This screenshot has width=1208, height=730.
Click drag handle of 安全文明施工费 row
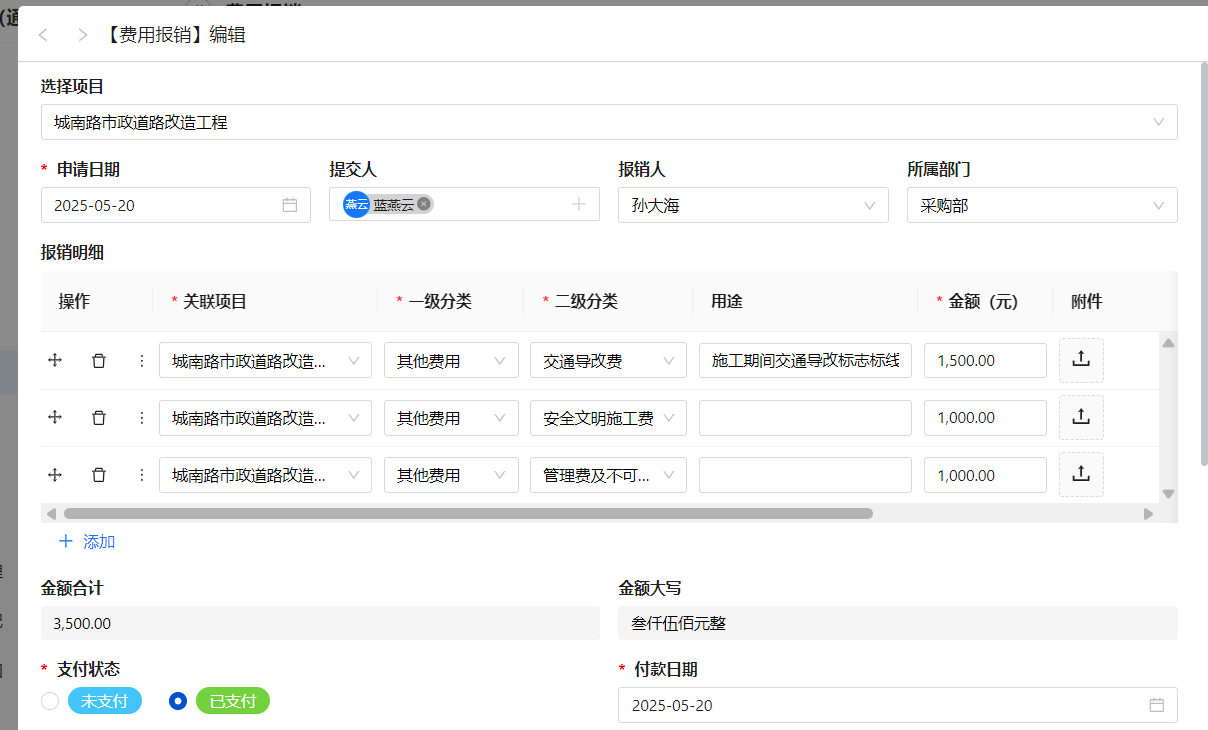click(x=55, y=418)
